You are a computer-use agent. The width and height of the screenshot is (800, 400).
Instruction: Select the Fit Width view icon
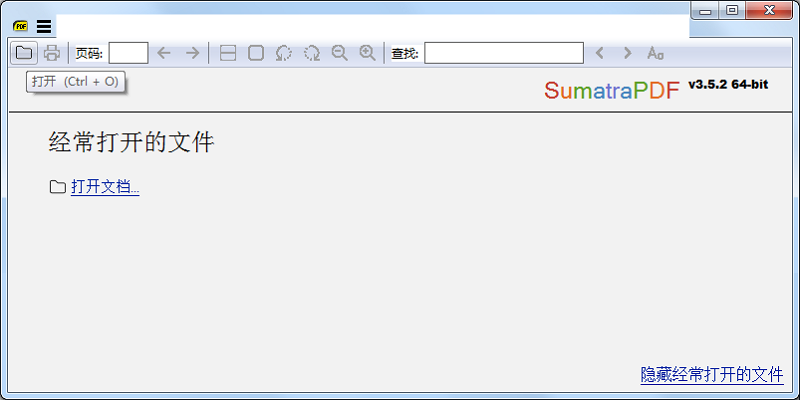[x=228, y=53]
